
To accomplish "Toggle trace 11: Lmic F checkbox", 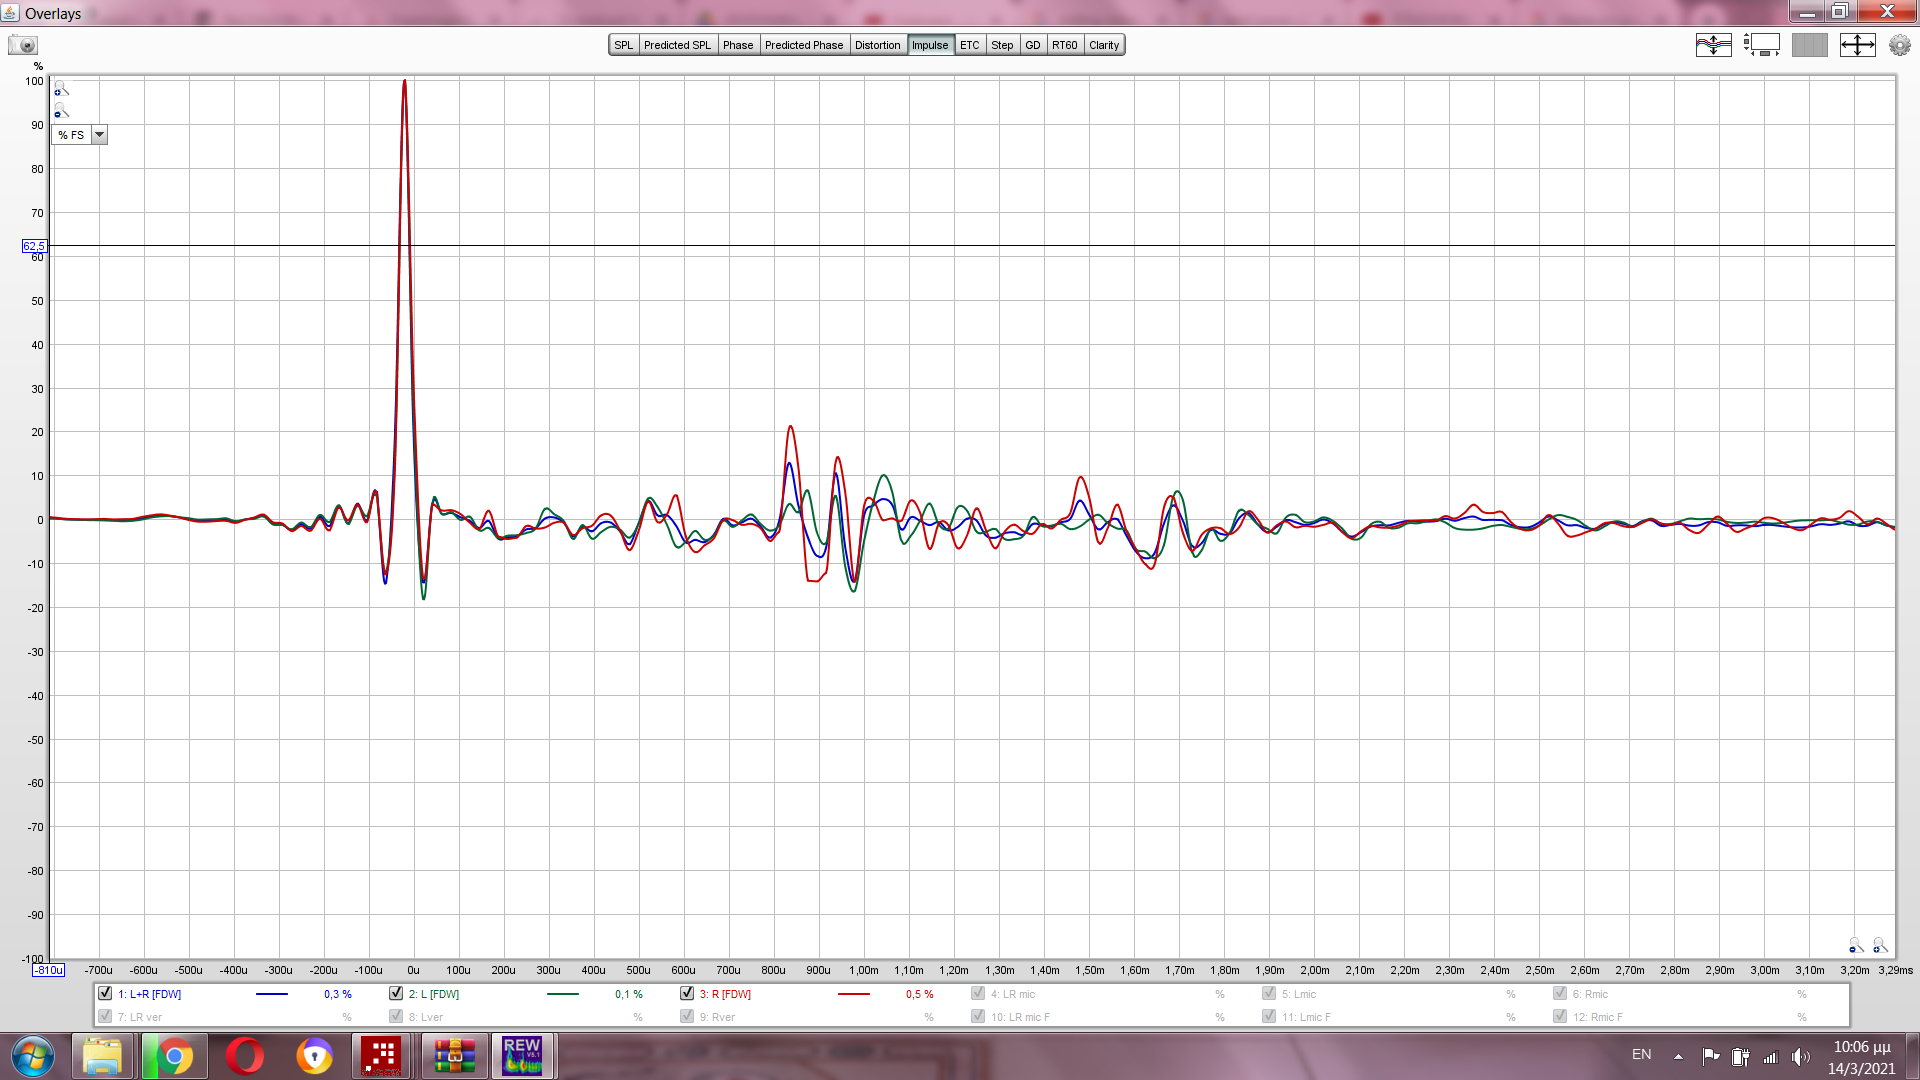I will (x=1269, y=1016).
